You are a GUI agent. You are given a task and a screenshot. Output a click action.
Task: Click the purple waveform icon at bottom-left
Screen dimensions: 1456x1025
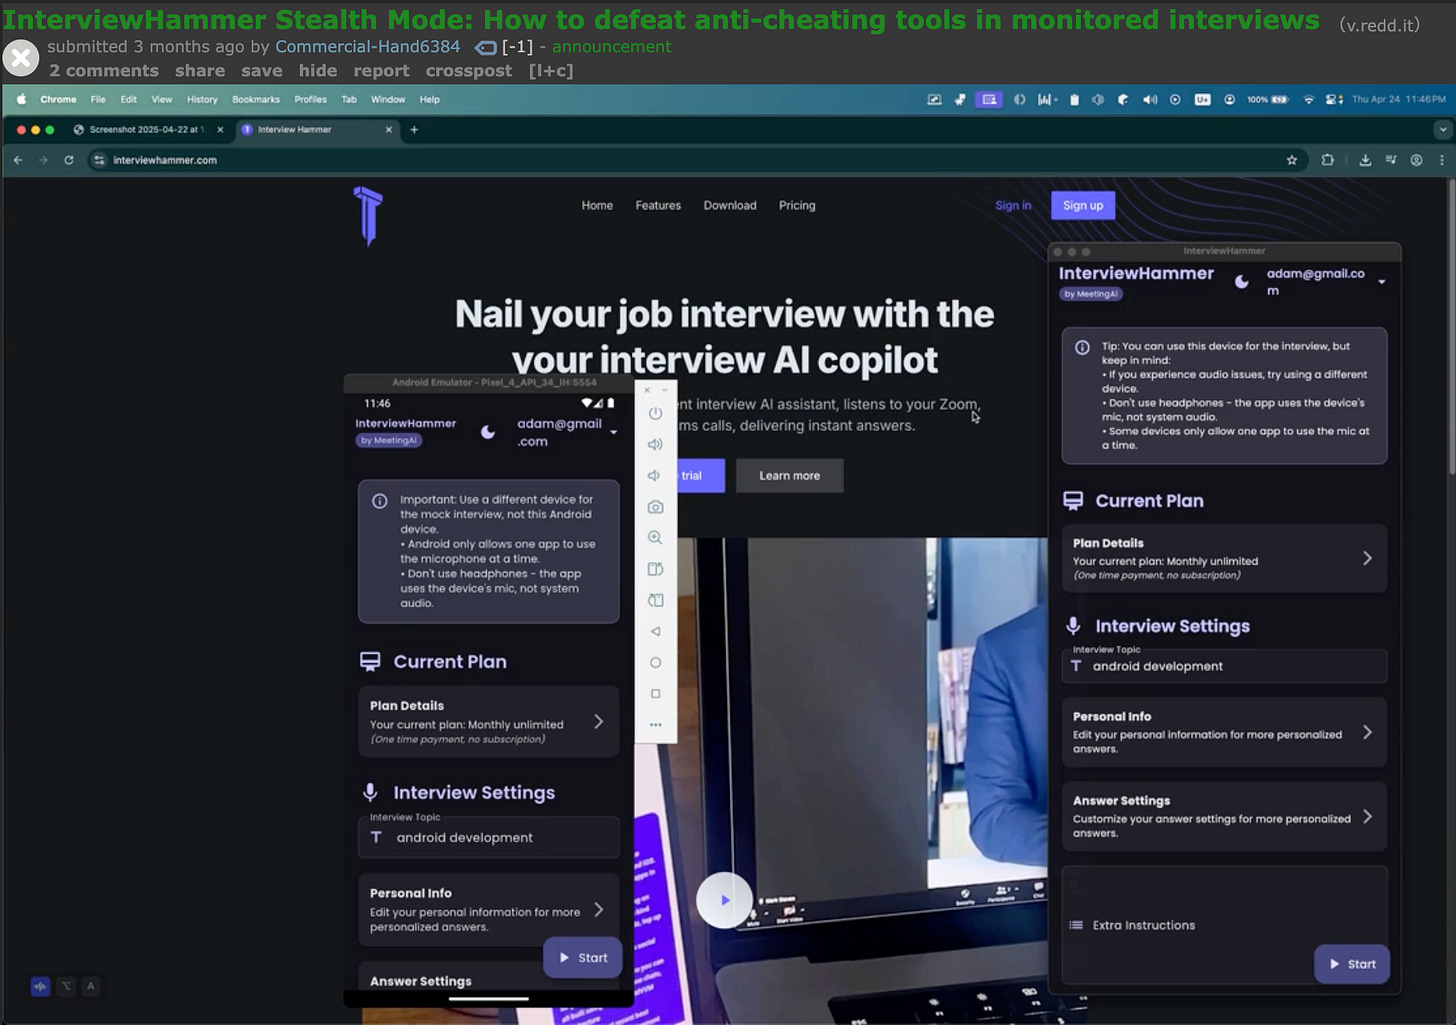[40, 986]
